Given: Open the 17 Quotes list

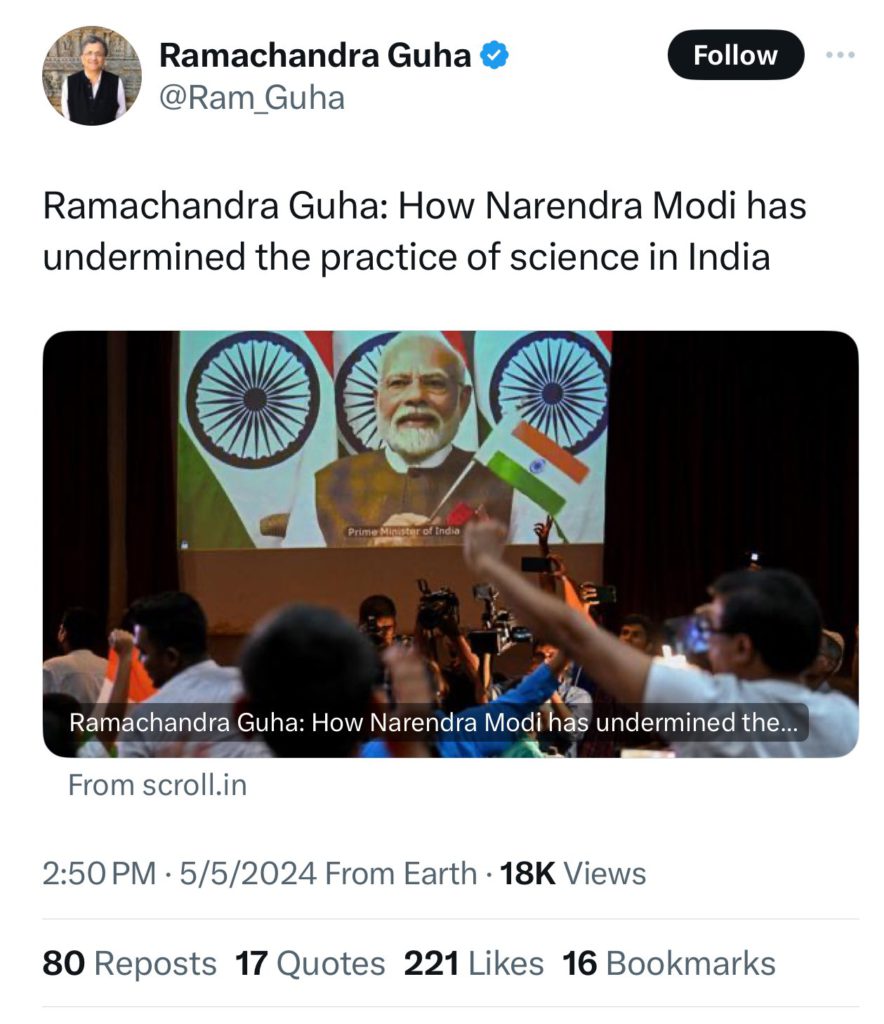Looking at the screenshot, I should point(310,964).
